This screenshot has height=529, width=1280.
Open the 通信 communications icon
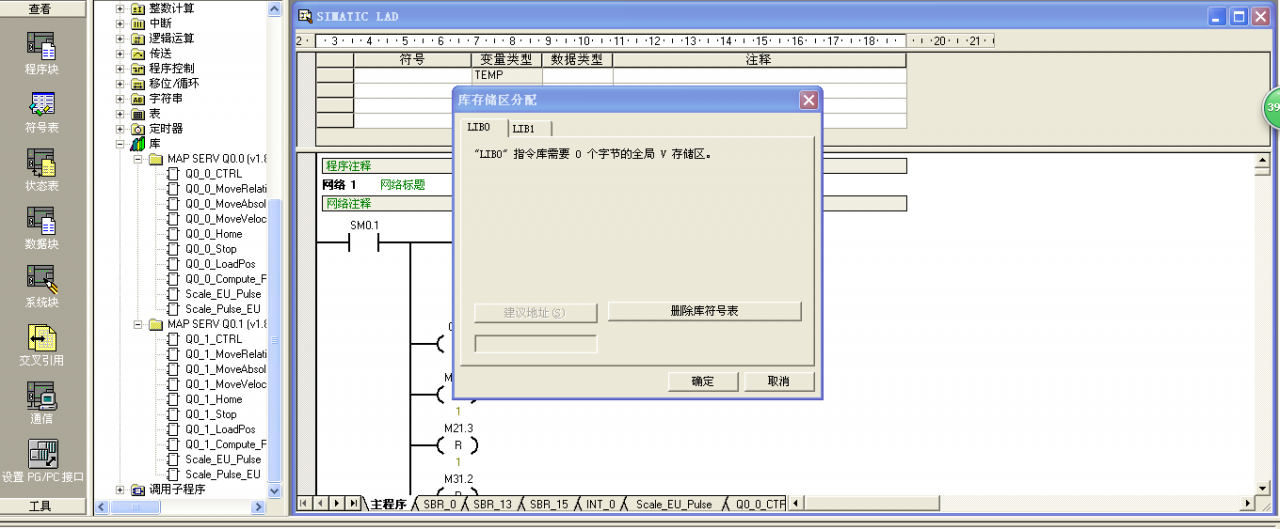point(41,395)
